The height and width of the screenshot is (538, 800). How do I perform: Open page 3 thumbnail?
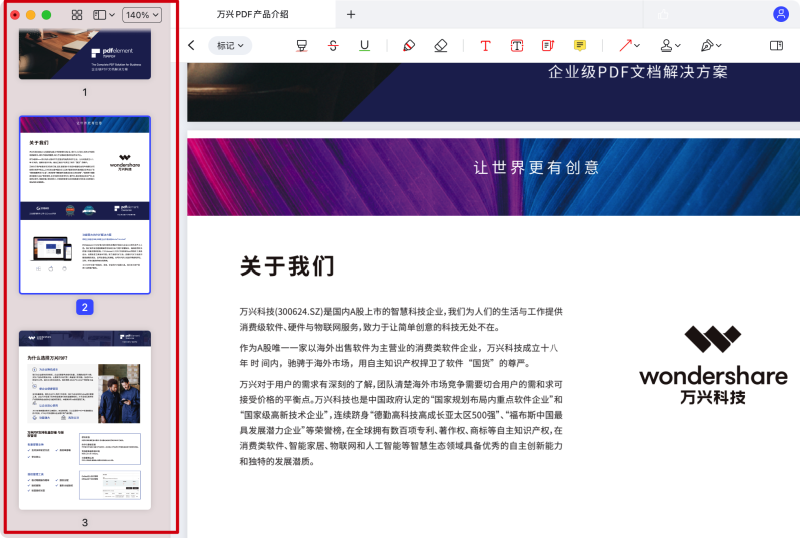85,420
